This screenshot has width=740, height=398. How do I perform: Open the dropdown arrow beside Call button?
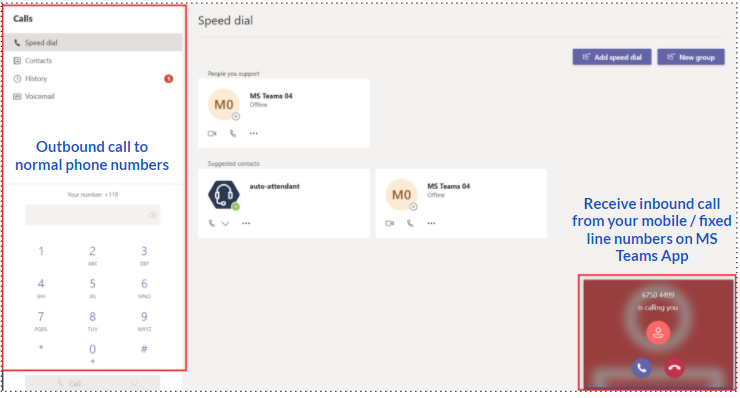(x=135, y=383)
